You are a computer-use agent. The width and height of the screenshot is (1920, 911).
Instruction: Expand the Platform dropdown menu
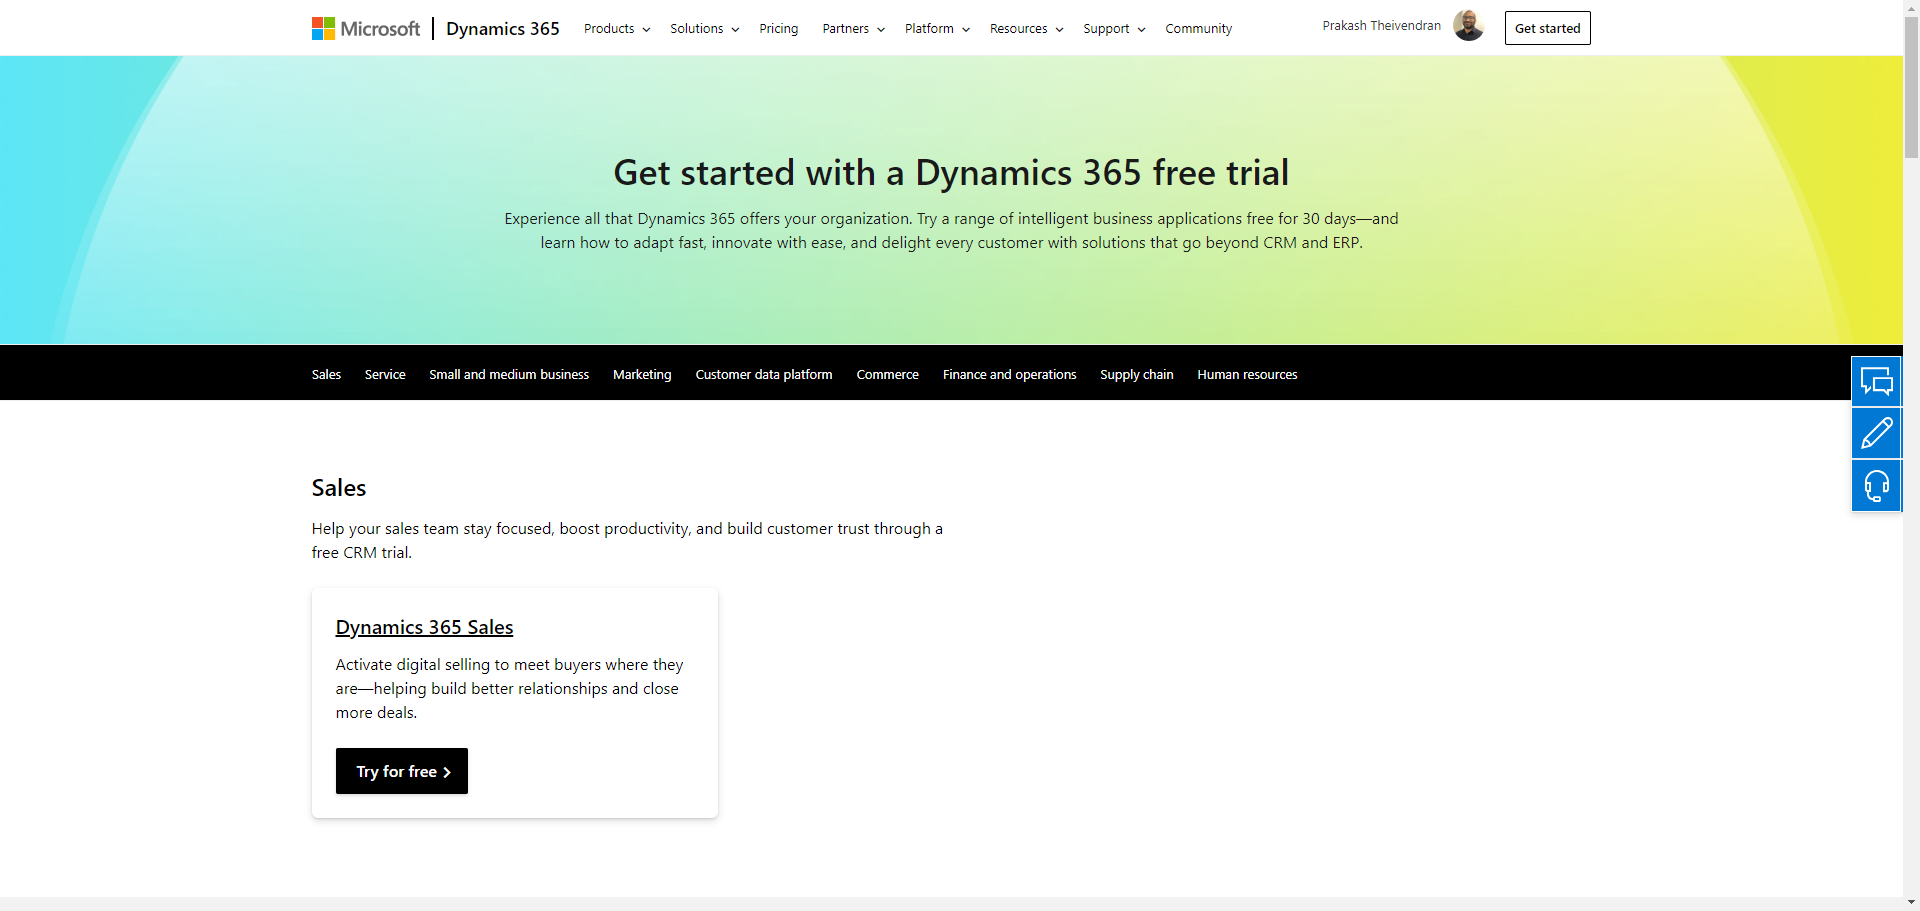(x=937, y=29)
